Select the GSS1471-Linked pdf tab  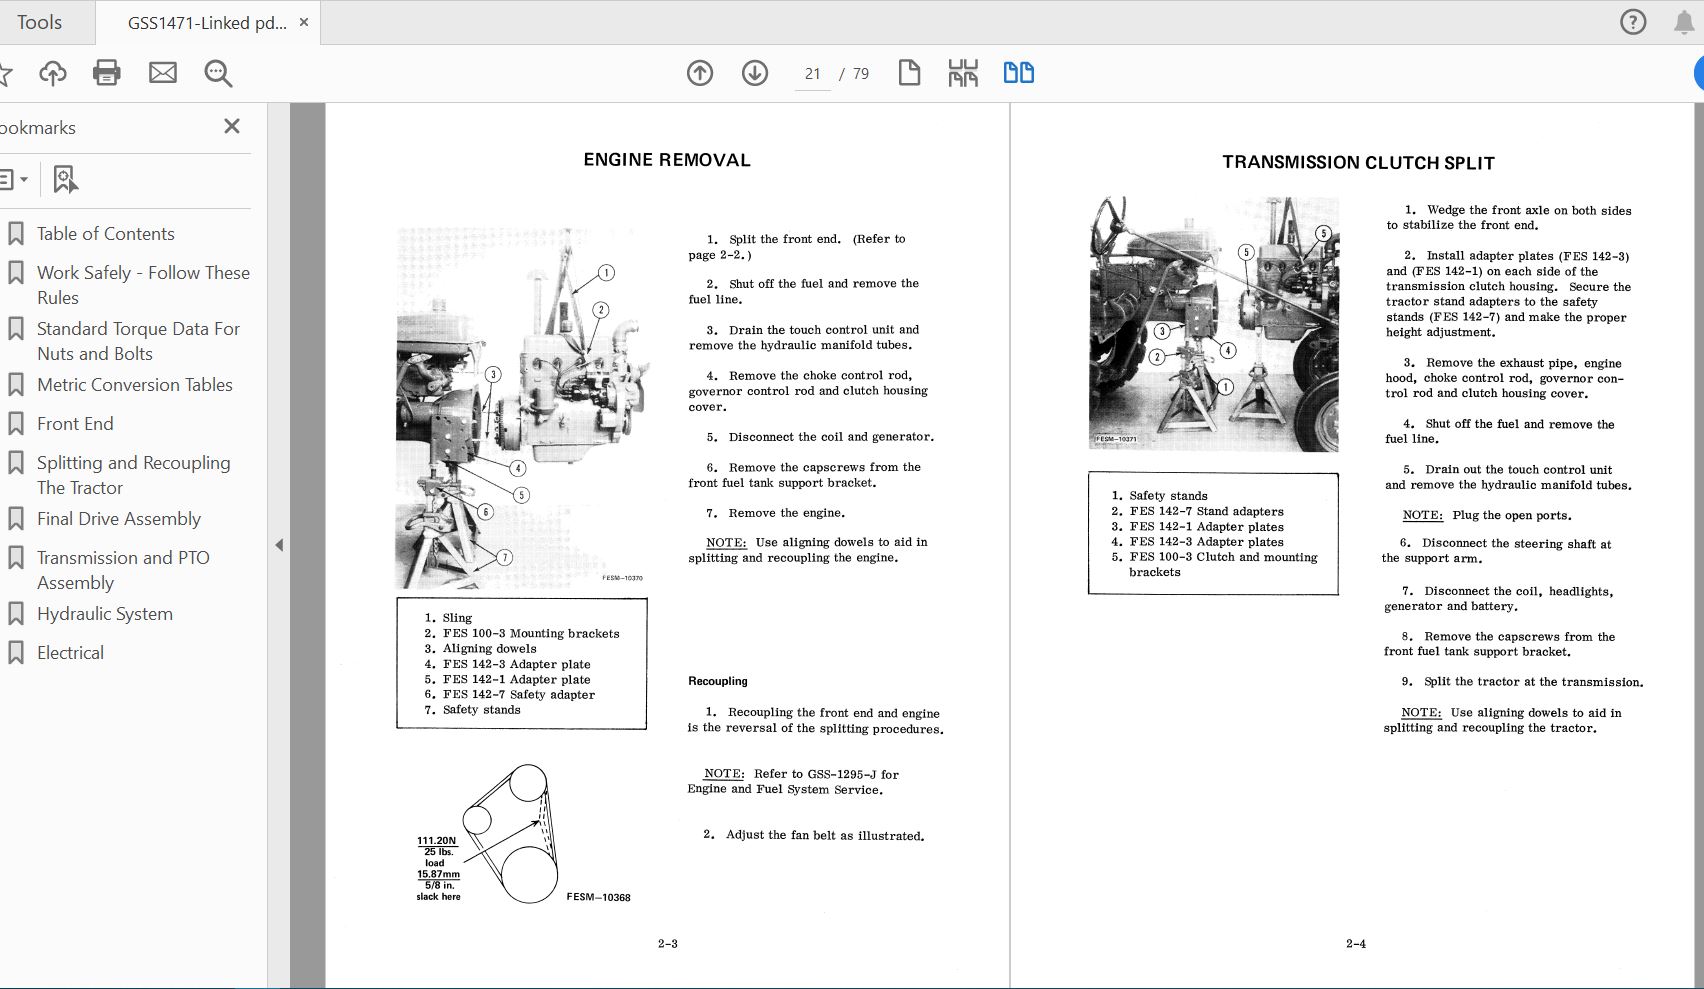207,23
